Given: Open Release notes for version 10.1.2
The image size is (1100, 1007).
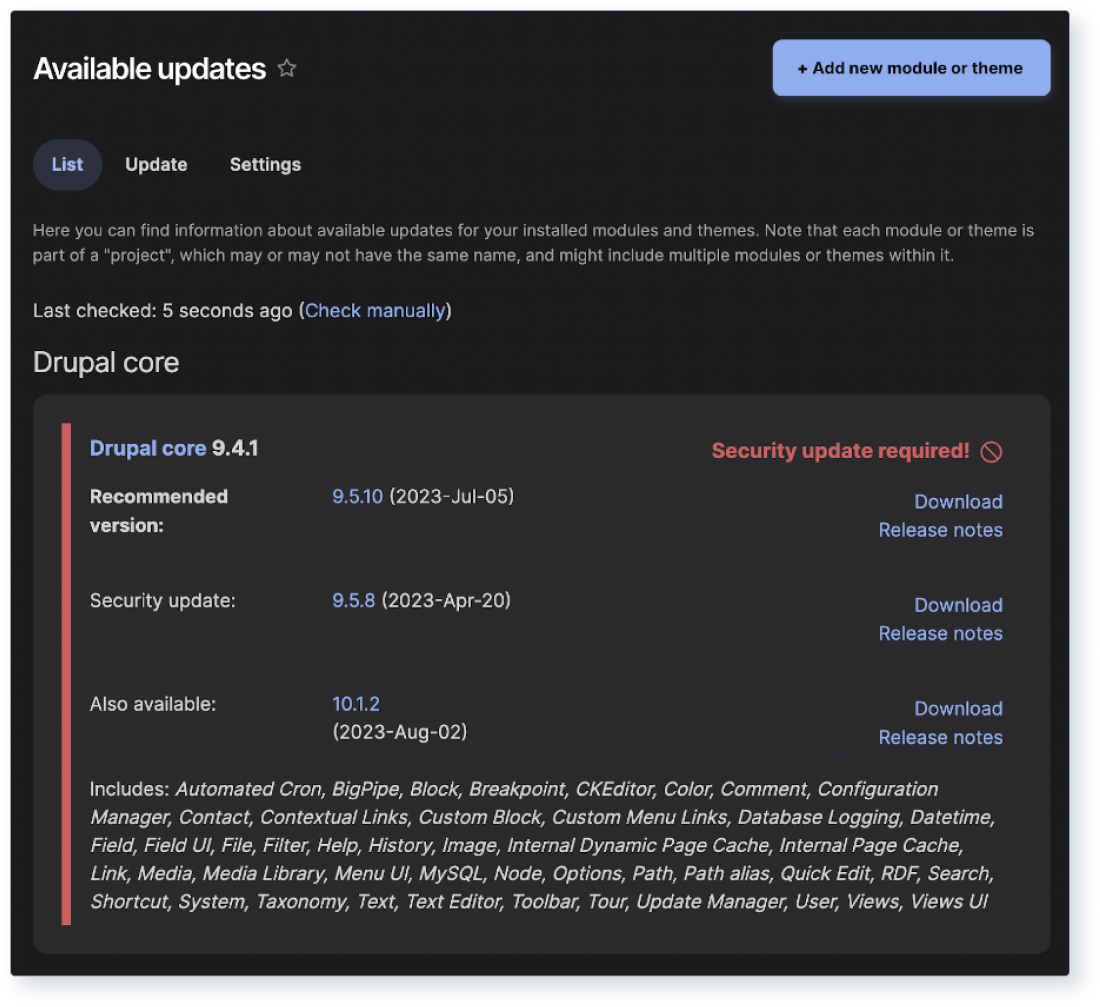Looking at the screenshot, I should click(x=940, y=737).
